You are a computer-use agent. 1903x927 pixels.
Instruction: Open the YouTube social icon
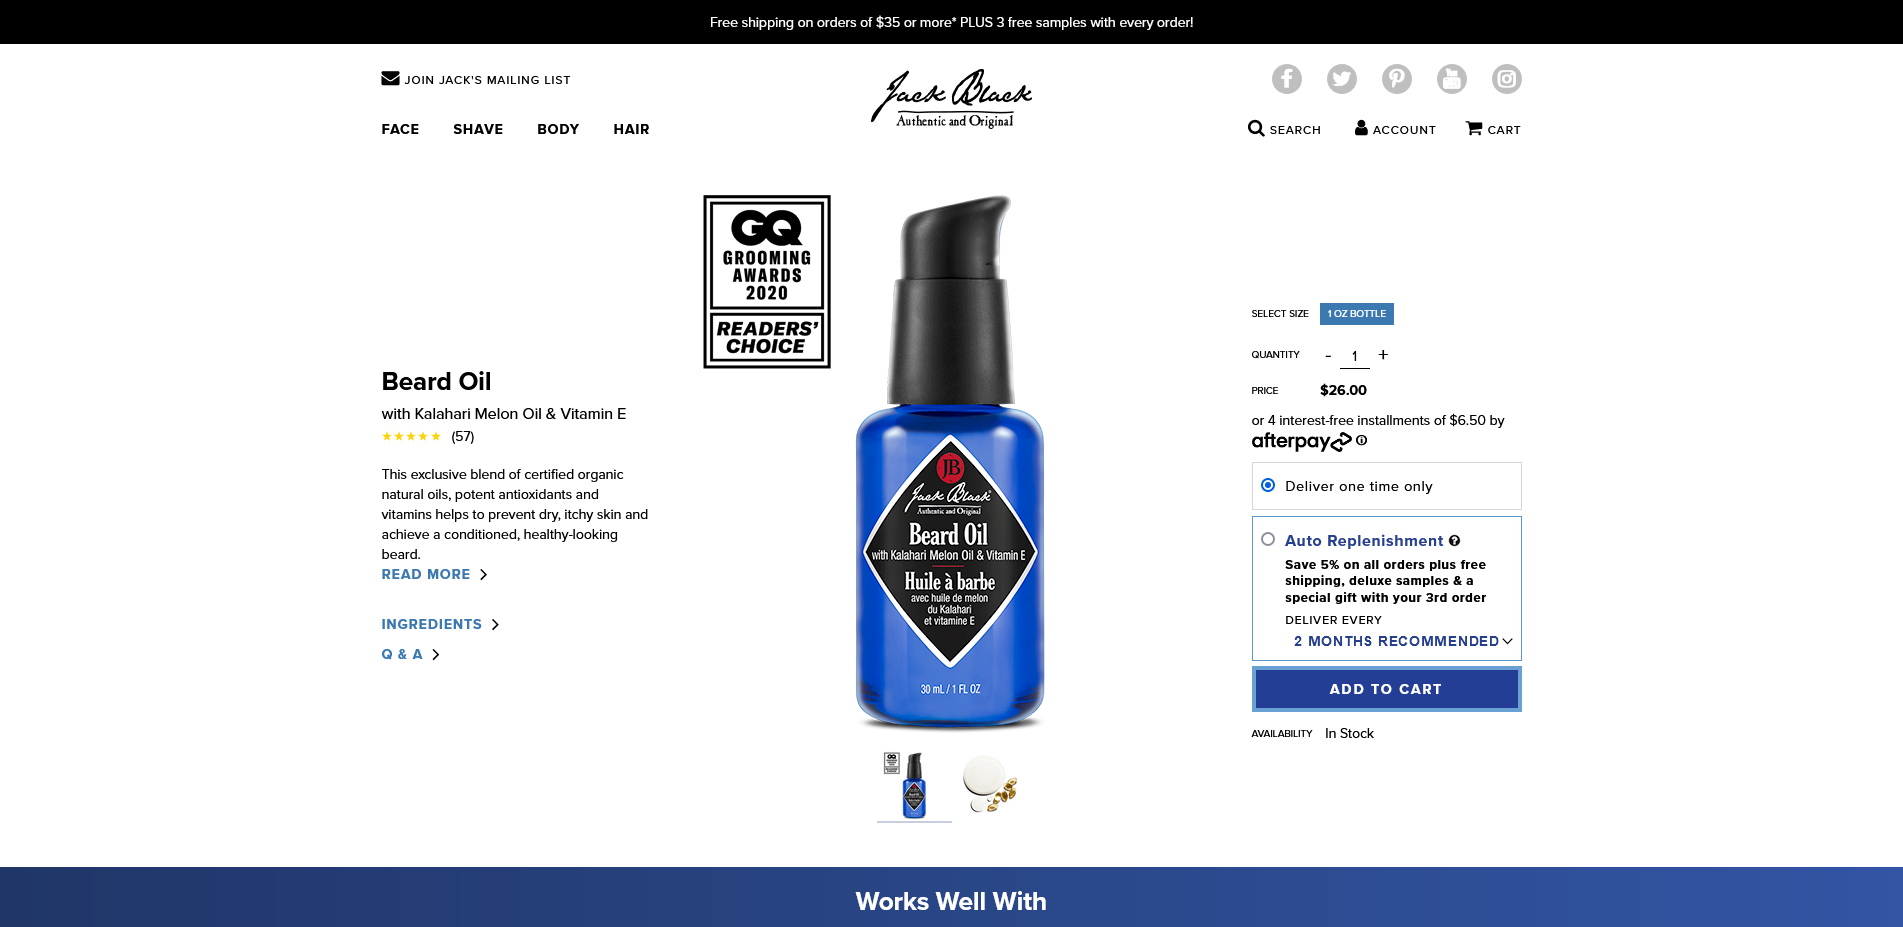coord(1451,79)
